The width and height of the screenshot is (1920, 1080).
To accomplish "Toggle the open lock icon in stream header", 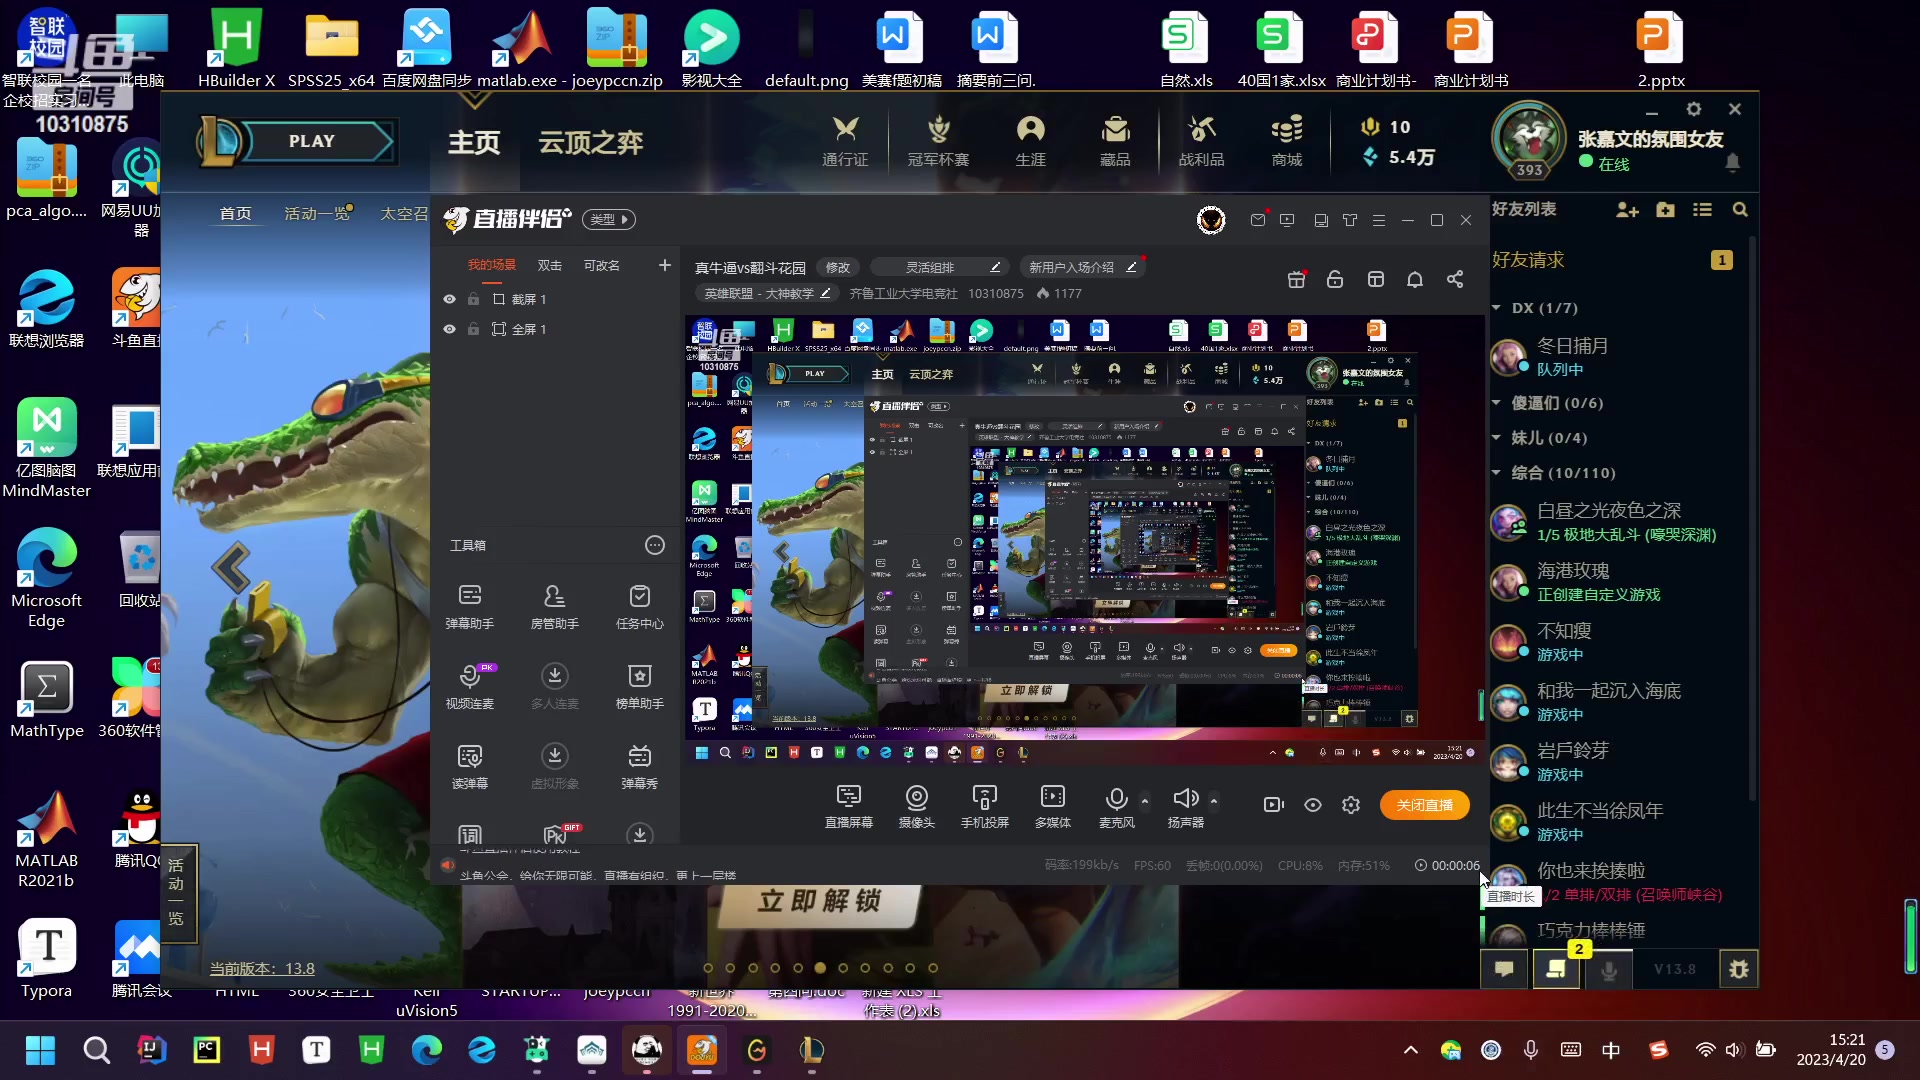I will click(1335, 280).
